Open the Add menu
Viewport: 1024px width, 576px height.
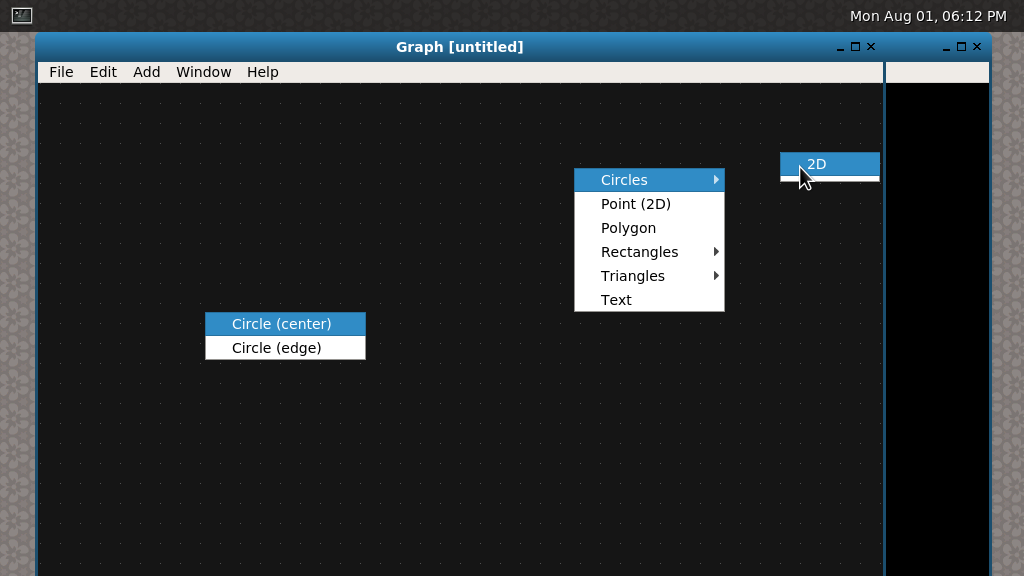[x=146, y=72]
